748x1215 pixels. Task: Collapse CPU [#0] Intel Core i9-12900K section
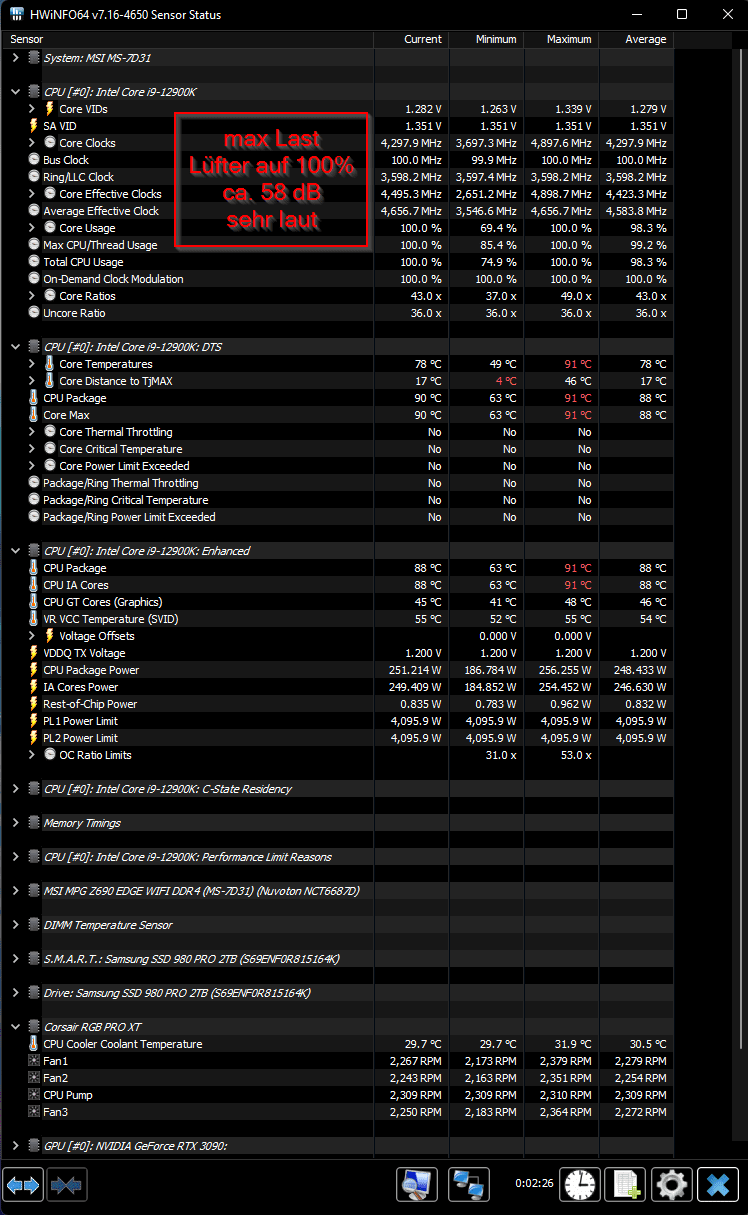[x=15, y=92]
